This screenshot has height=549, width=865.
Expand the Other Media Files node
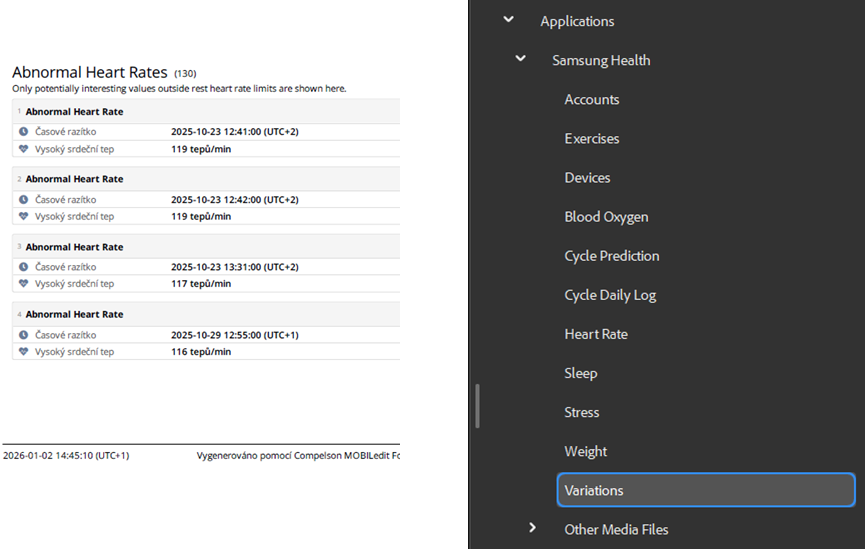click(x=532, y=528)
